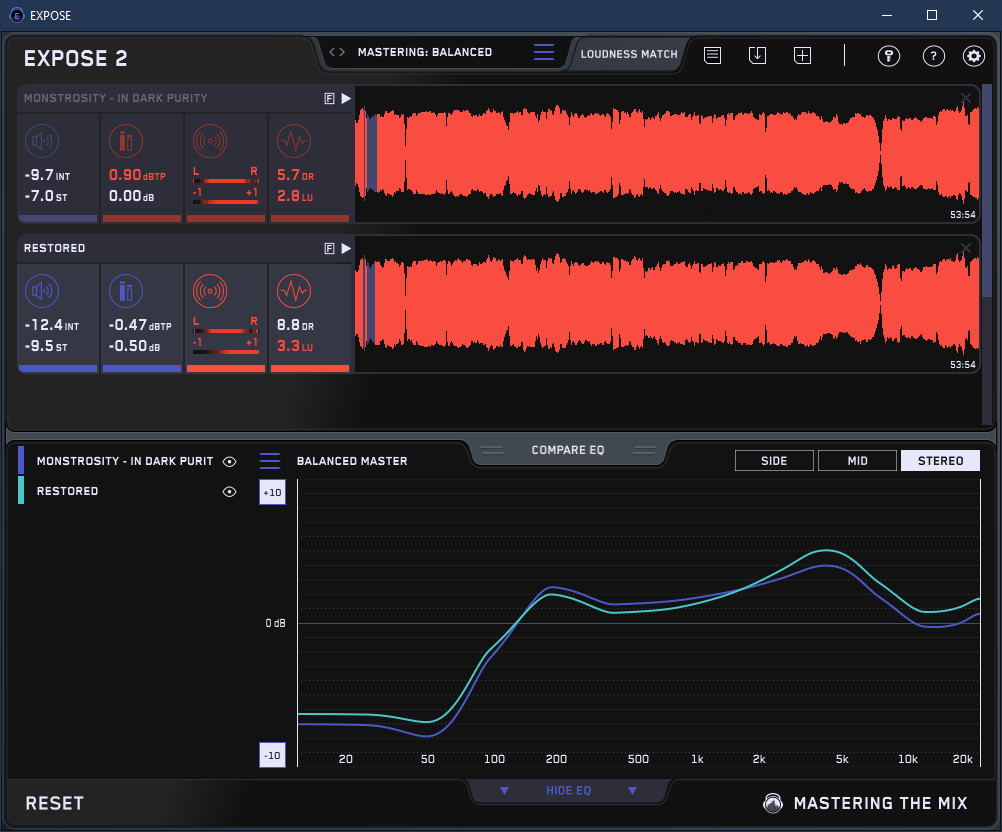Viewport: 1002px width, 832px height.
Task: Click the license key icon
Action: pos(889,56)
